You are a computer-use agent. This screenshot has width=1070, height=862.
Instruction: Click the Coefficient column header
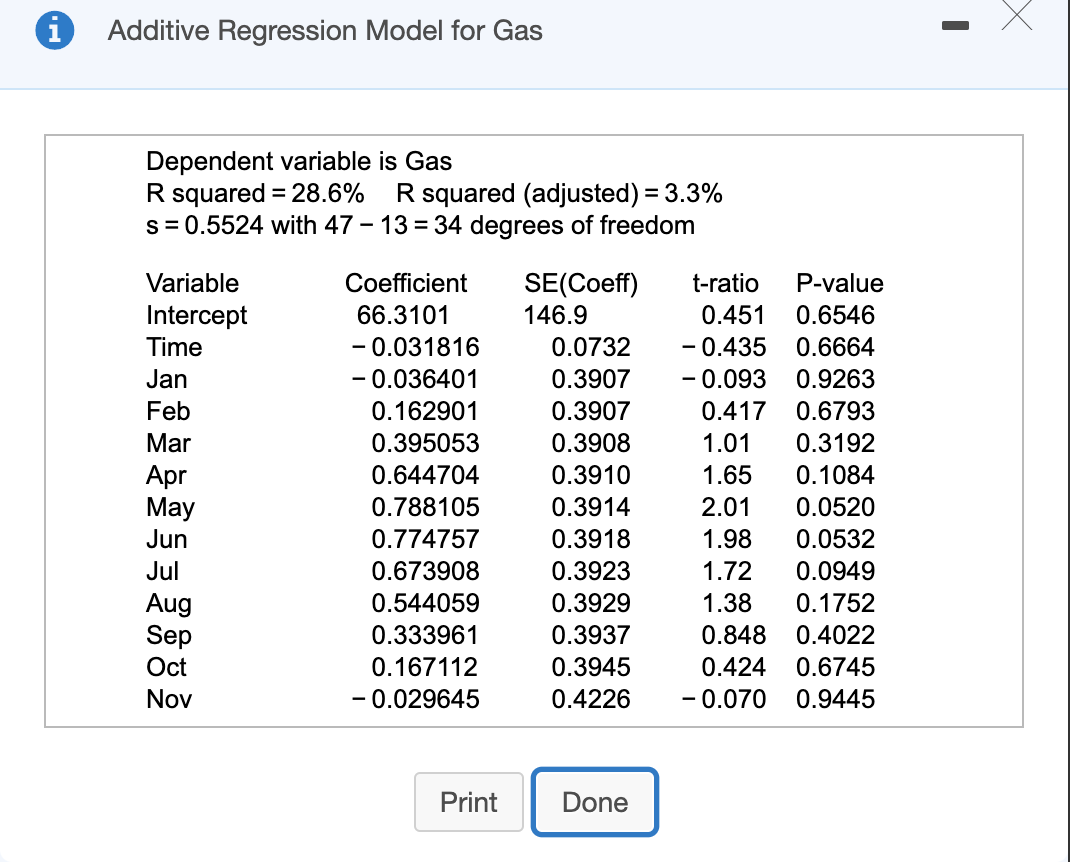406,283
